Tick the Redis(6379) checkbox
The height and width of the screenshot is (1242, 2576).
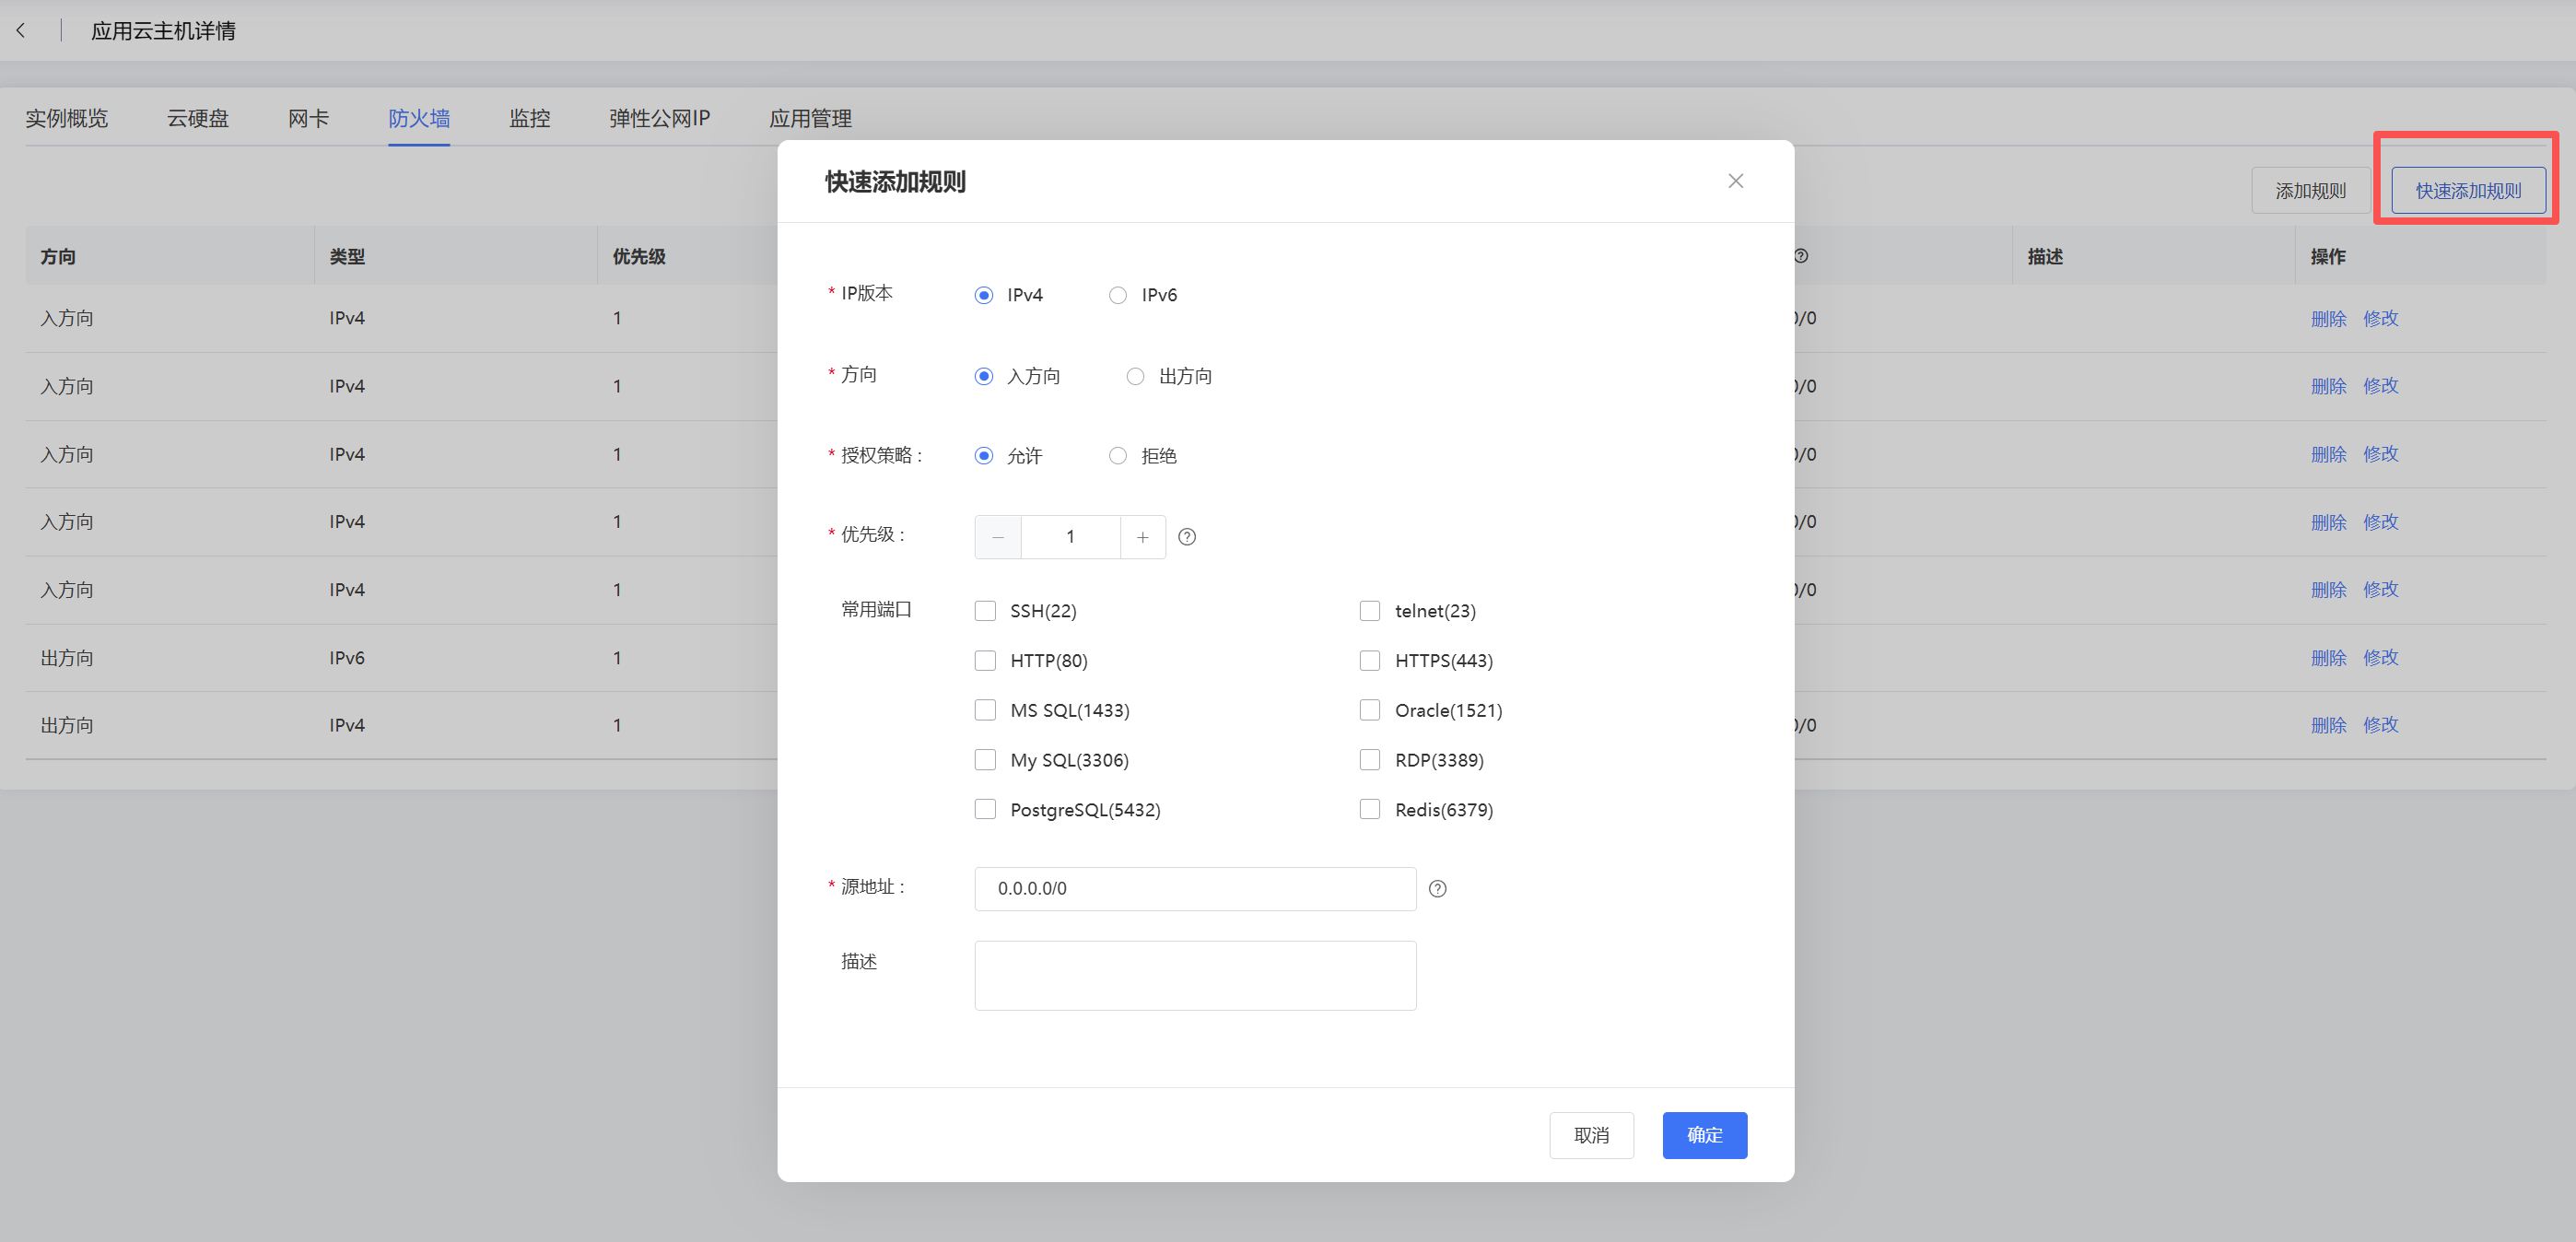pyautogui.click(x=1370, y=810)
